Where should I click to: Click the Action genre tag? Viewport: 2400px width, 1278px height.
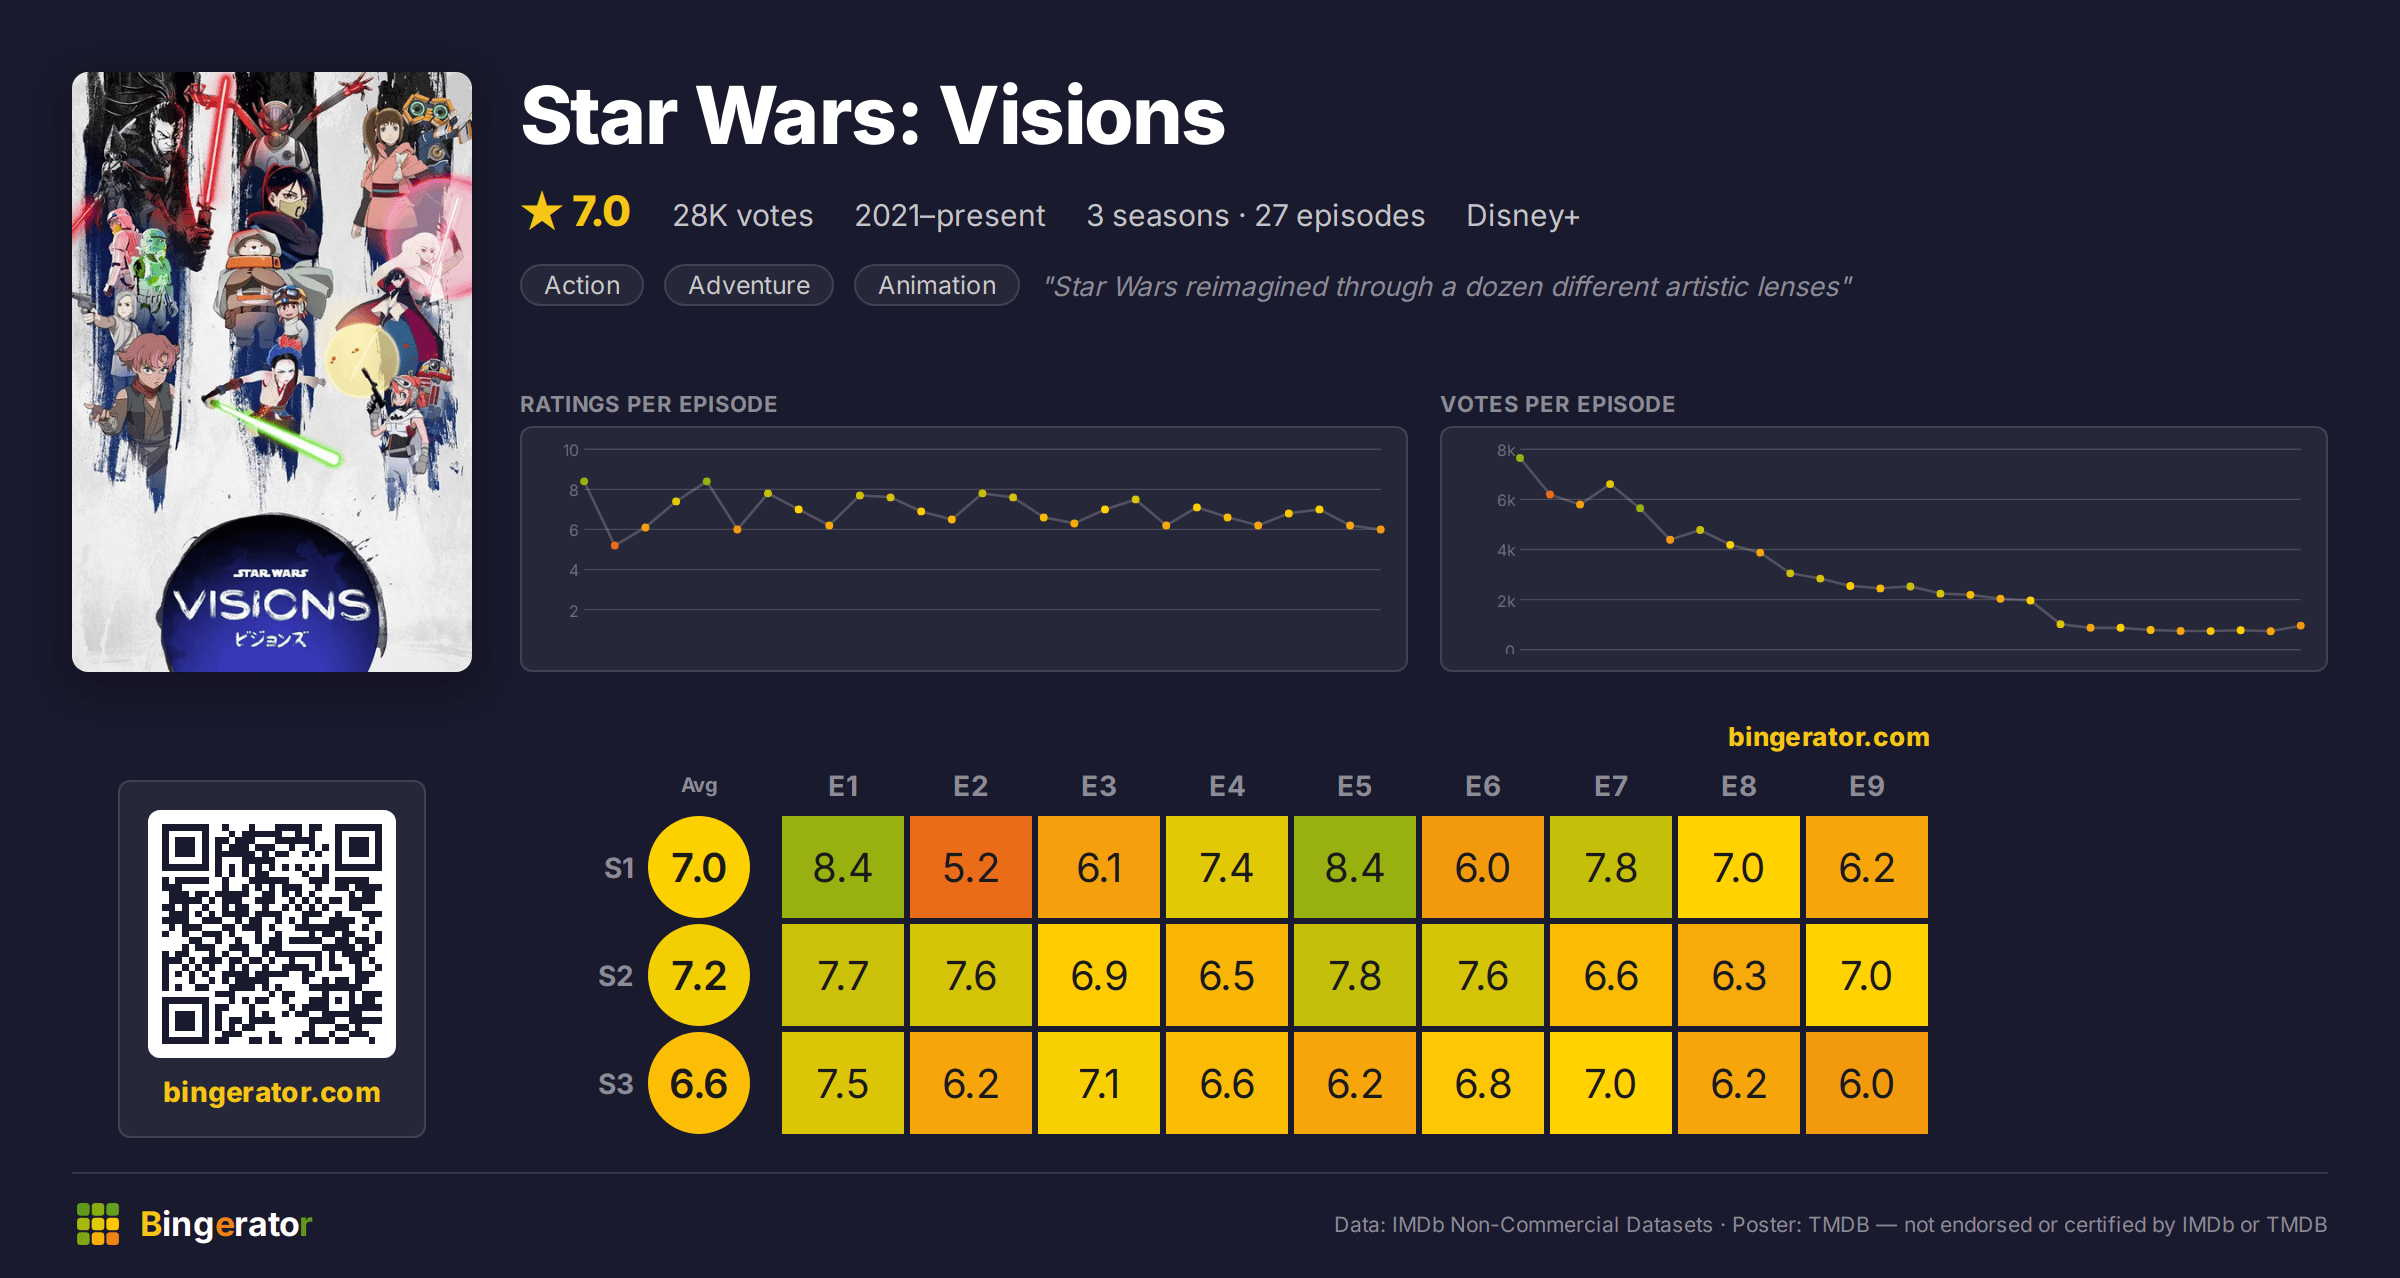pyautogui.click(x=582, y=285)
